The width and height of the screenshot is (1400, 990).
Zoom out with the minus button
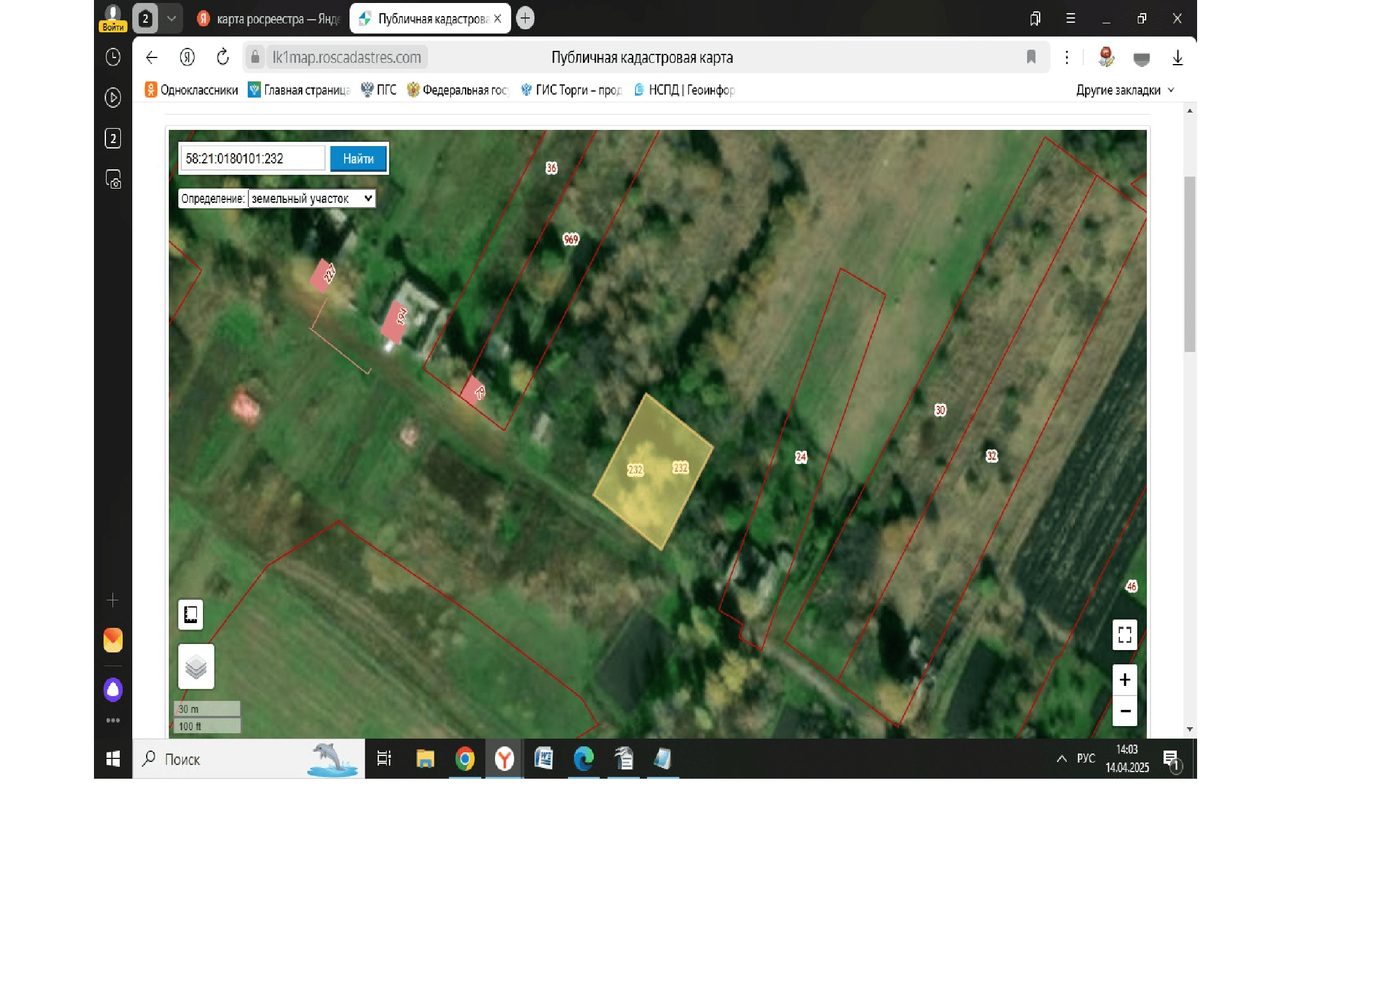coord(1125,711)
